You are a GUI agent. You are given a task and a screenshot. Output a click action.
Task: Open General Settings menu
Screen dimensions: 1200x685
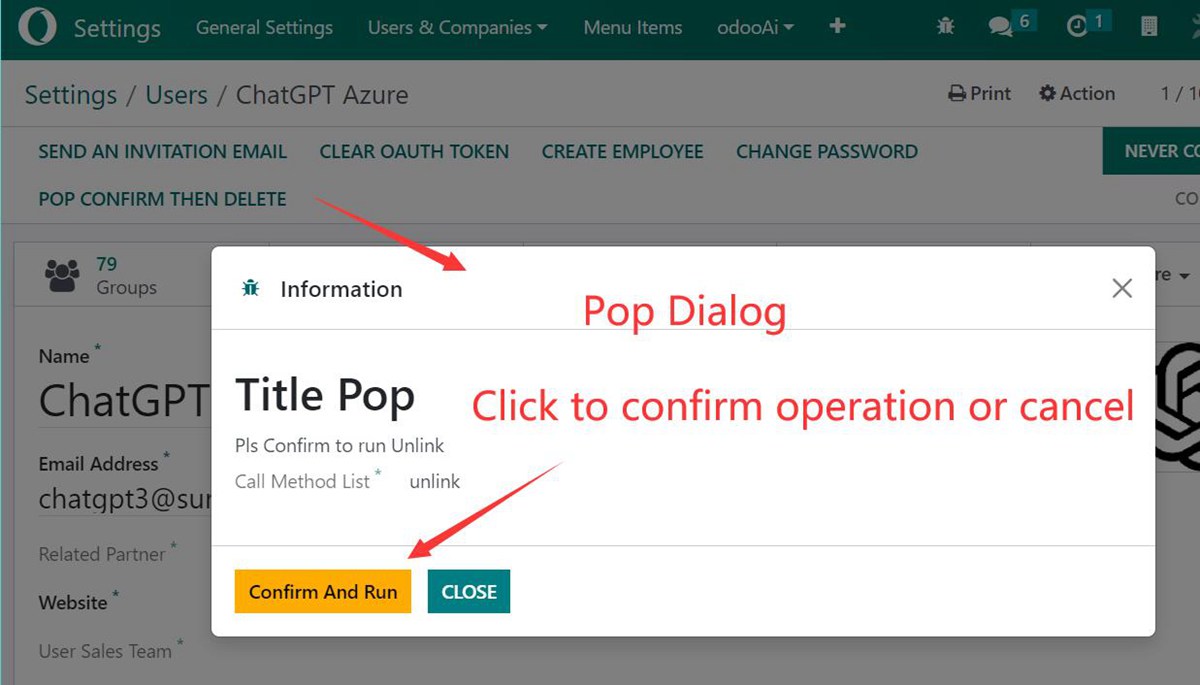point(264,27)
